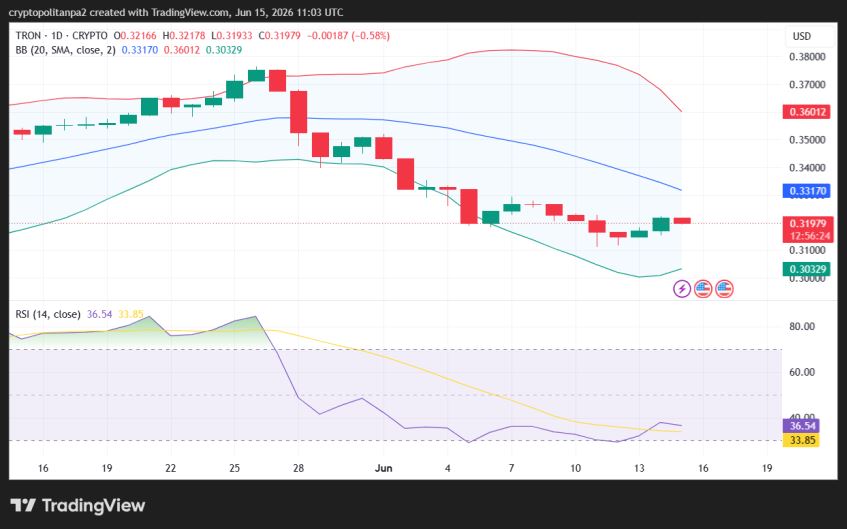Click the BB legend value 0.30329
This screenshot has width=847, height=529.
click(224, 50)
